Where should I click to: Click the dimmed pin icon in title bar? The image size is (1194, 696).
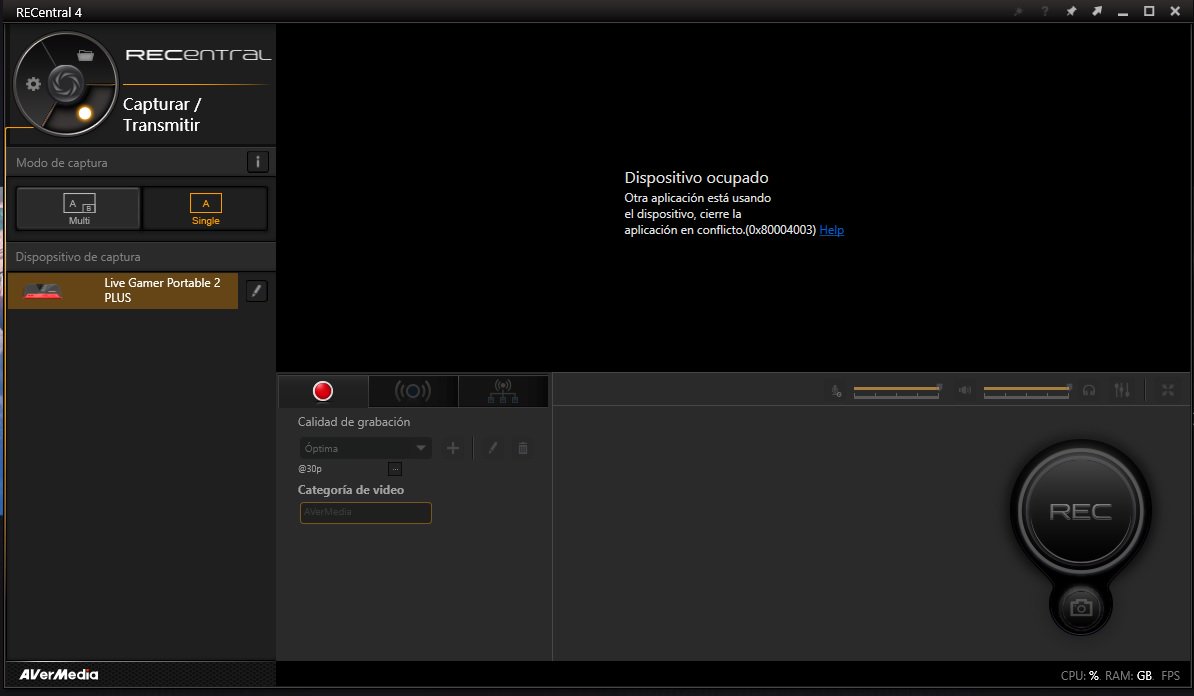[1018, 11]
